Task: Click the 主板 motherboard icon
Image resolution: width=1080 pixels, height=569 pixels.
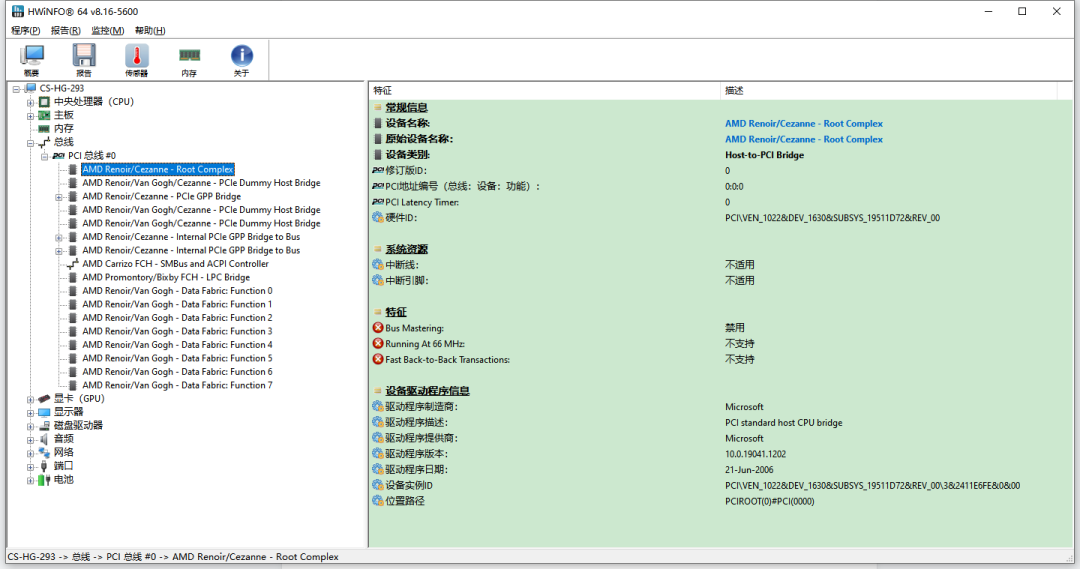Action: click(44, 115)
